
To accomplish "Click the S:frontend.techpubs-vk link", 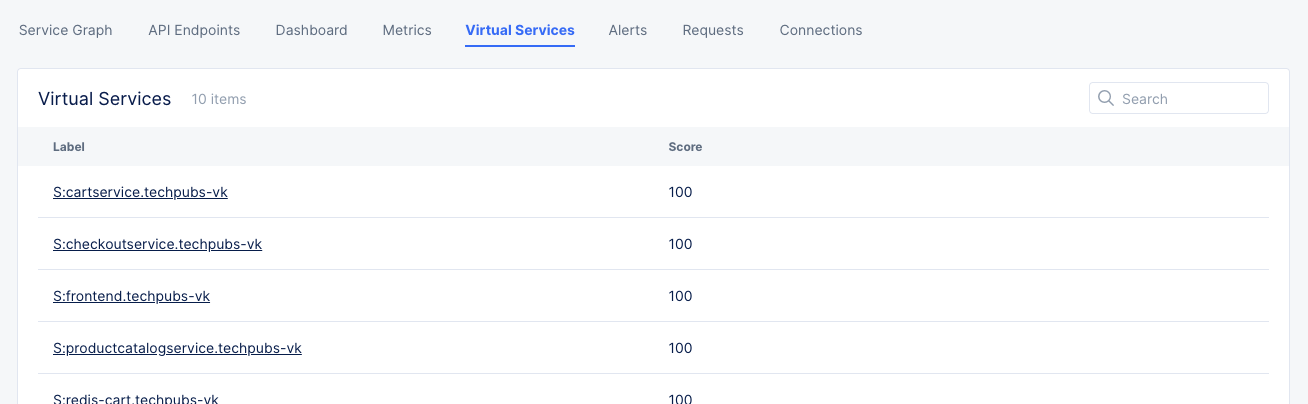I will pyautogui.click(x=131, y=296).
